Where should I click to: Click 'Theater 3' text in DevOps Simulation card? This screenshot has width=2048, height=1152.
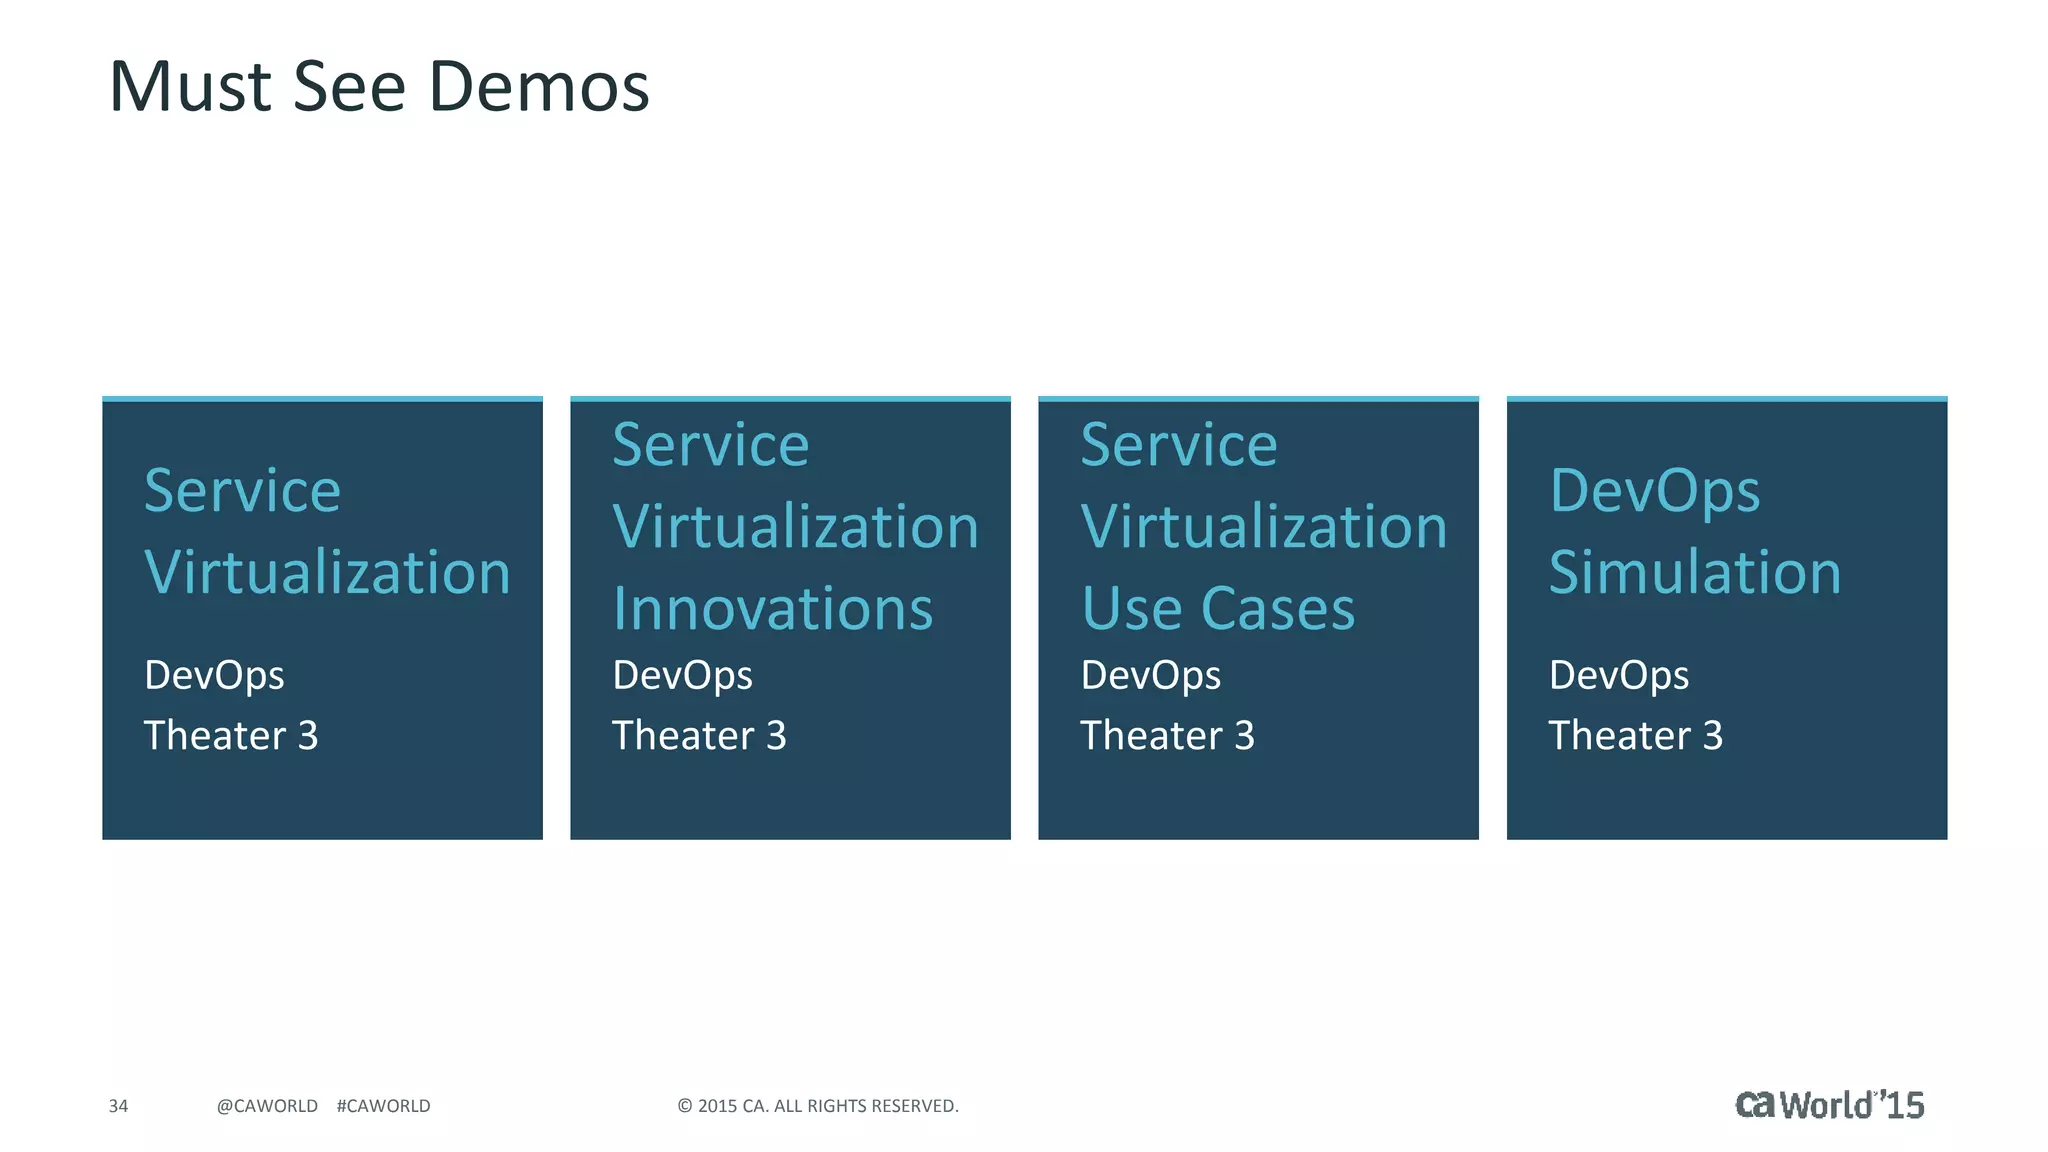[x=1635, y=736]
